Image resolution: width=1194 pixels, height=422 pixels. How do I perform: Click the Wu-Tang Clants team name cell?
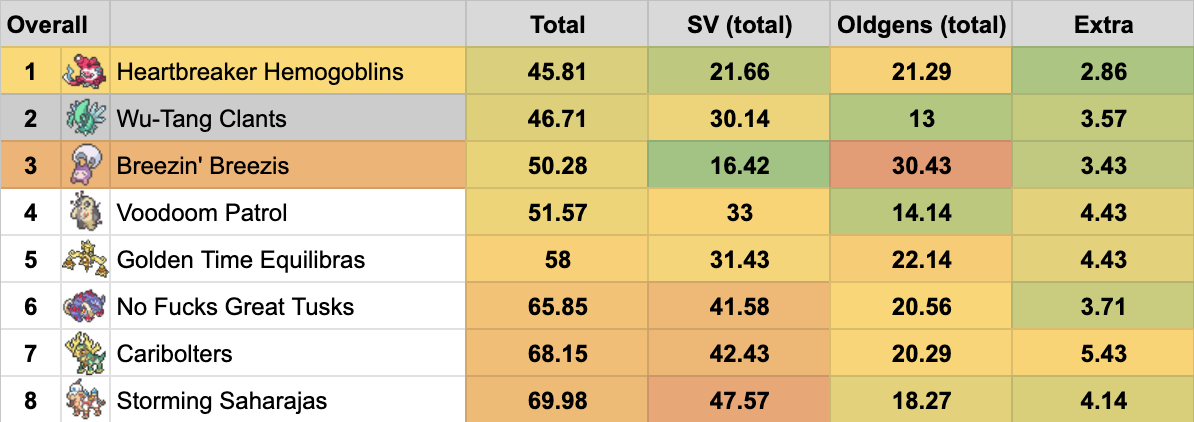(x=202, y=118)
